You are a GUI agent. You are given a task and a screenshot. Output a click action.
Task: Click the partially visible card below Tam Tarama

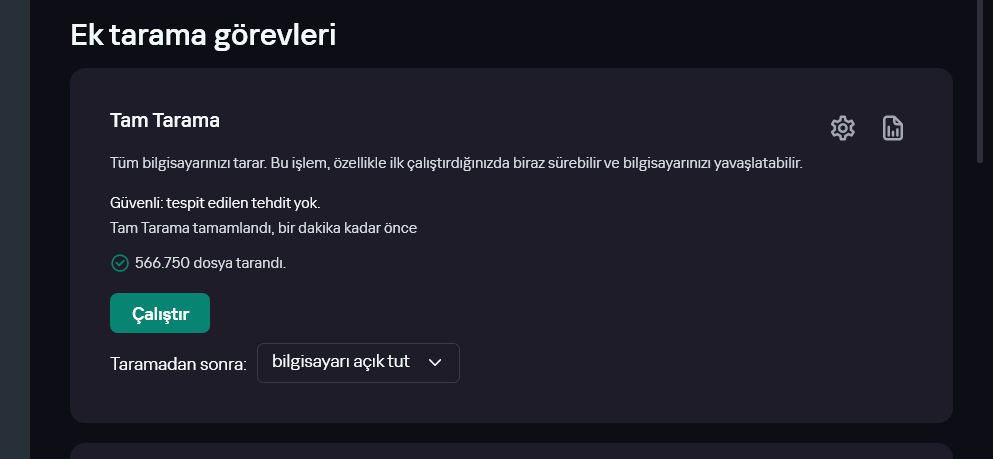point(510,451)
